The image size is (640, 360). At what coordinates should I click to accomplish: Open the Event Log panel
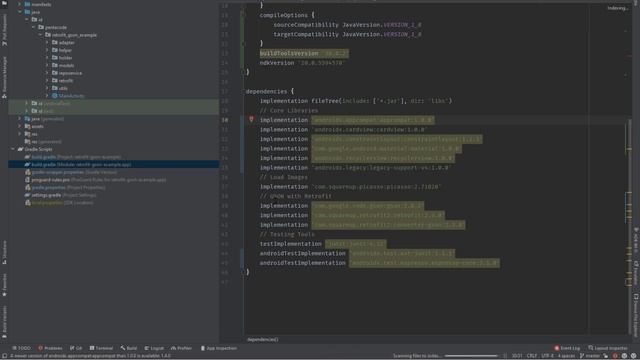pos(567,348)
